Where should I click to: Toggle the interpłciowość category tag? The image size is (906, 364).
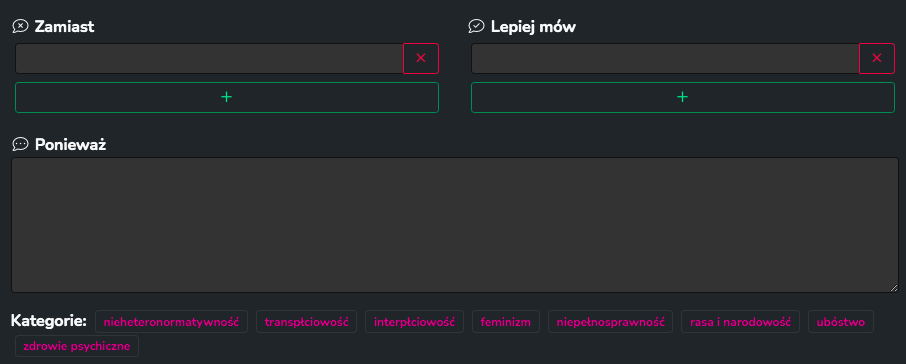click(414, 322)
